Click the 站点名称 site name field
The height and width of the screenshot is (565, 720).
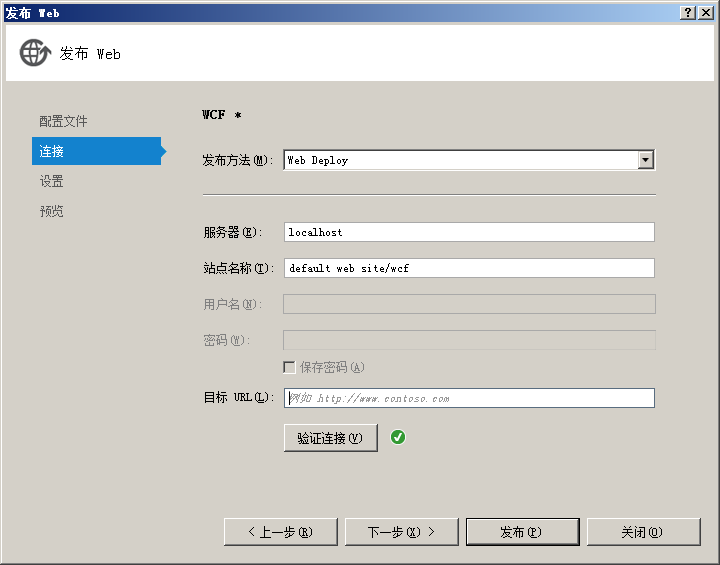coord(469,268)
